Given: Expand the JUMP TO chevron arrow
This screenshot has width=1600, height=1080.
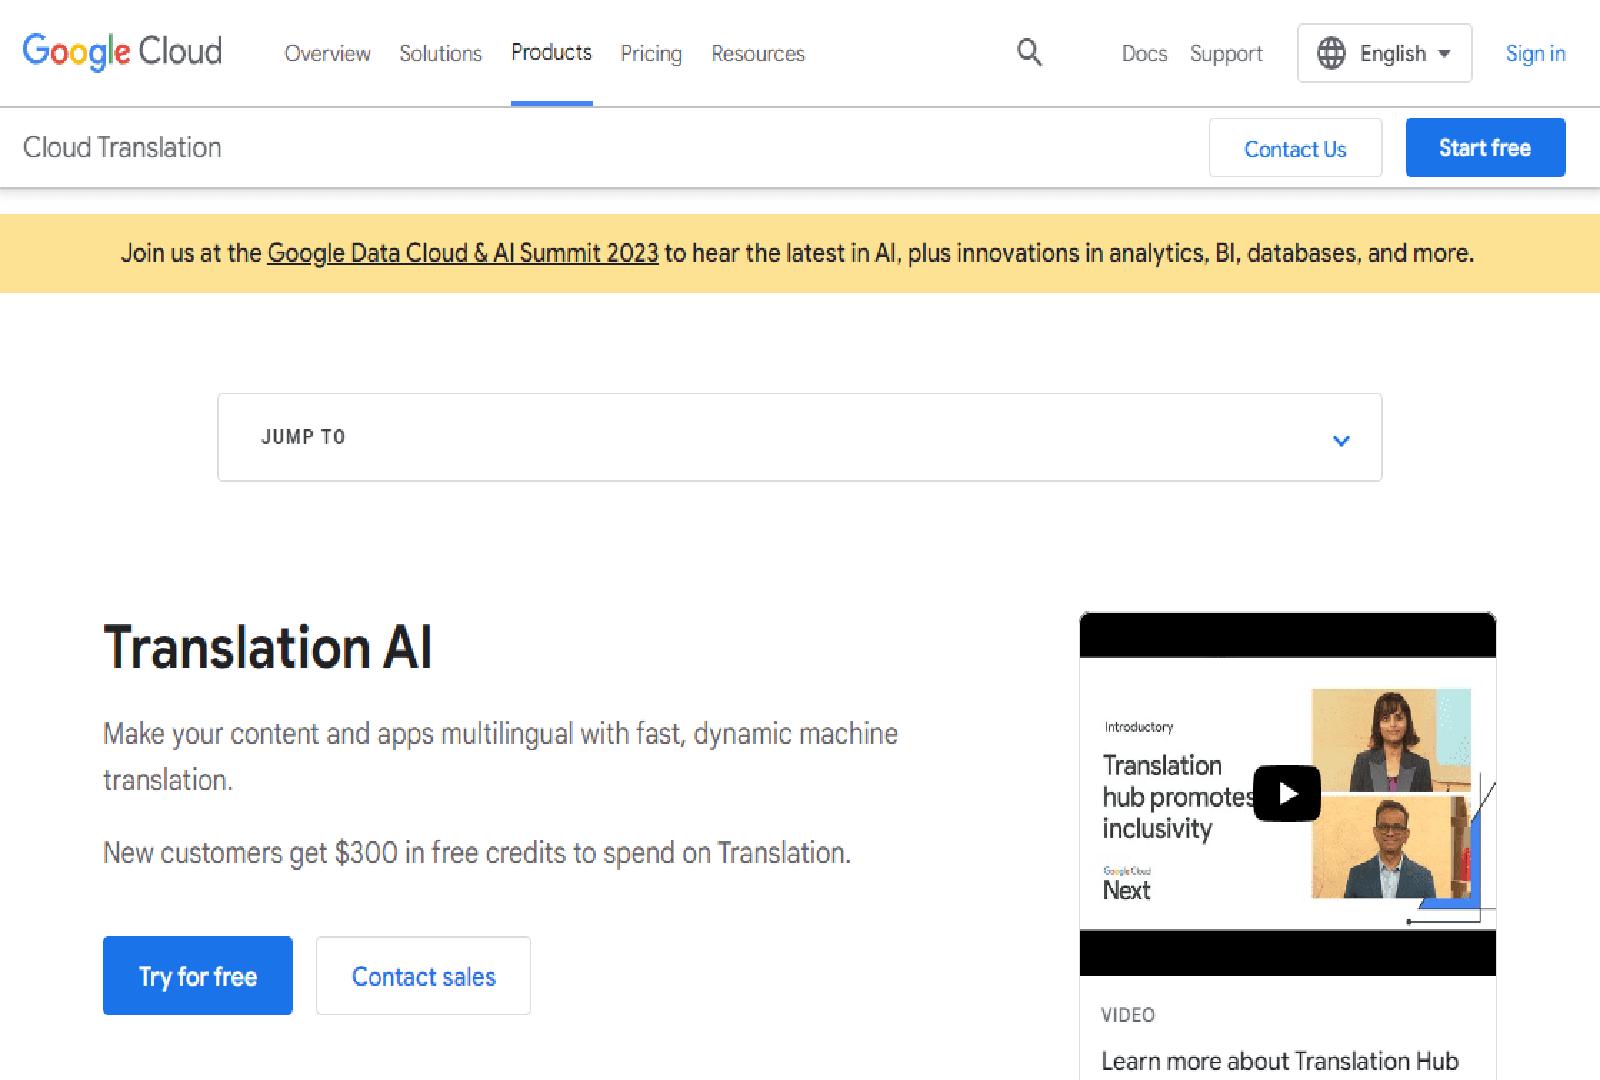Looking at the screenshot, I should point(1341,440).
